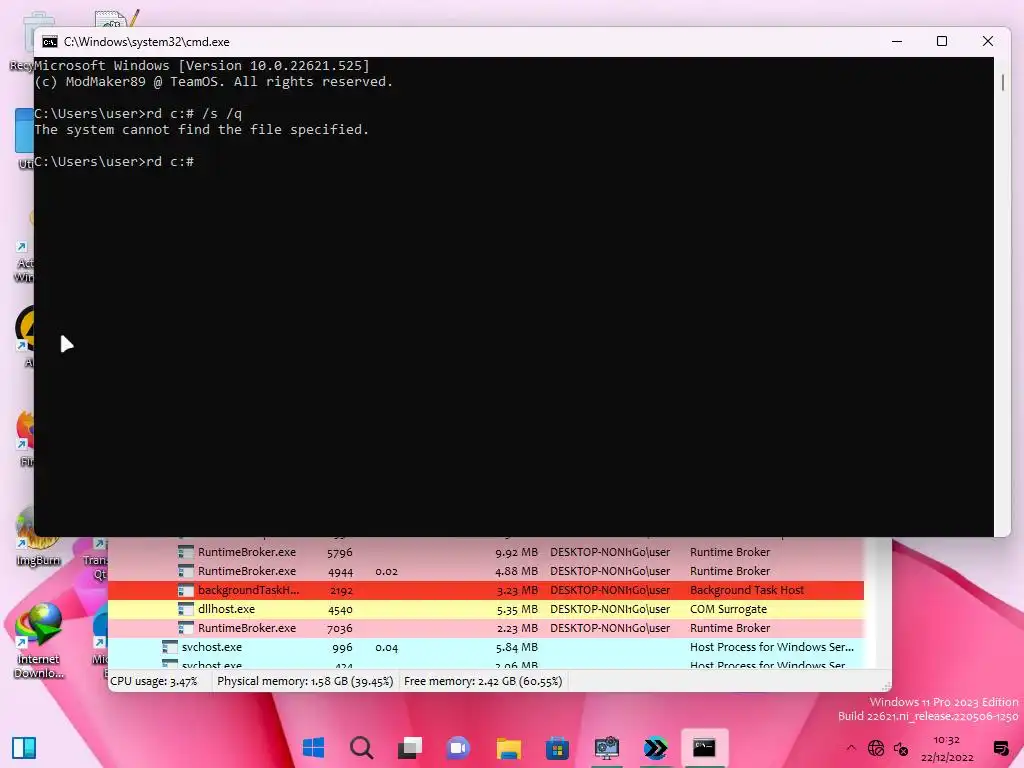The height and width of the screenshot is (768, 1024).
Task: Click the COM Surrogate description cell
Action: click(x=728, y=609)
